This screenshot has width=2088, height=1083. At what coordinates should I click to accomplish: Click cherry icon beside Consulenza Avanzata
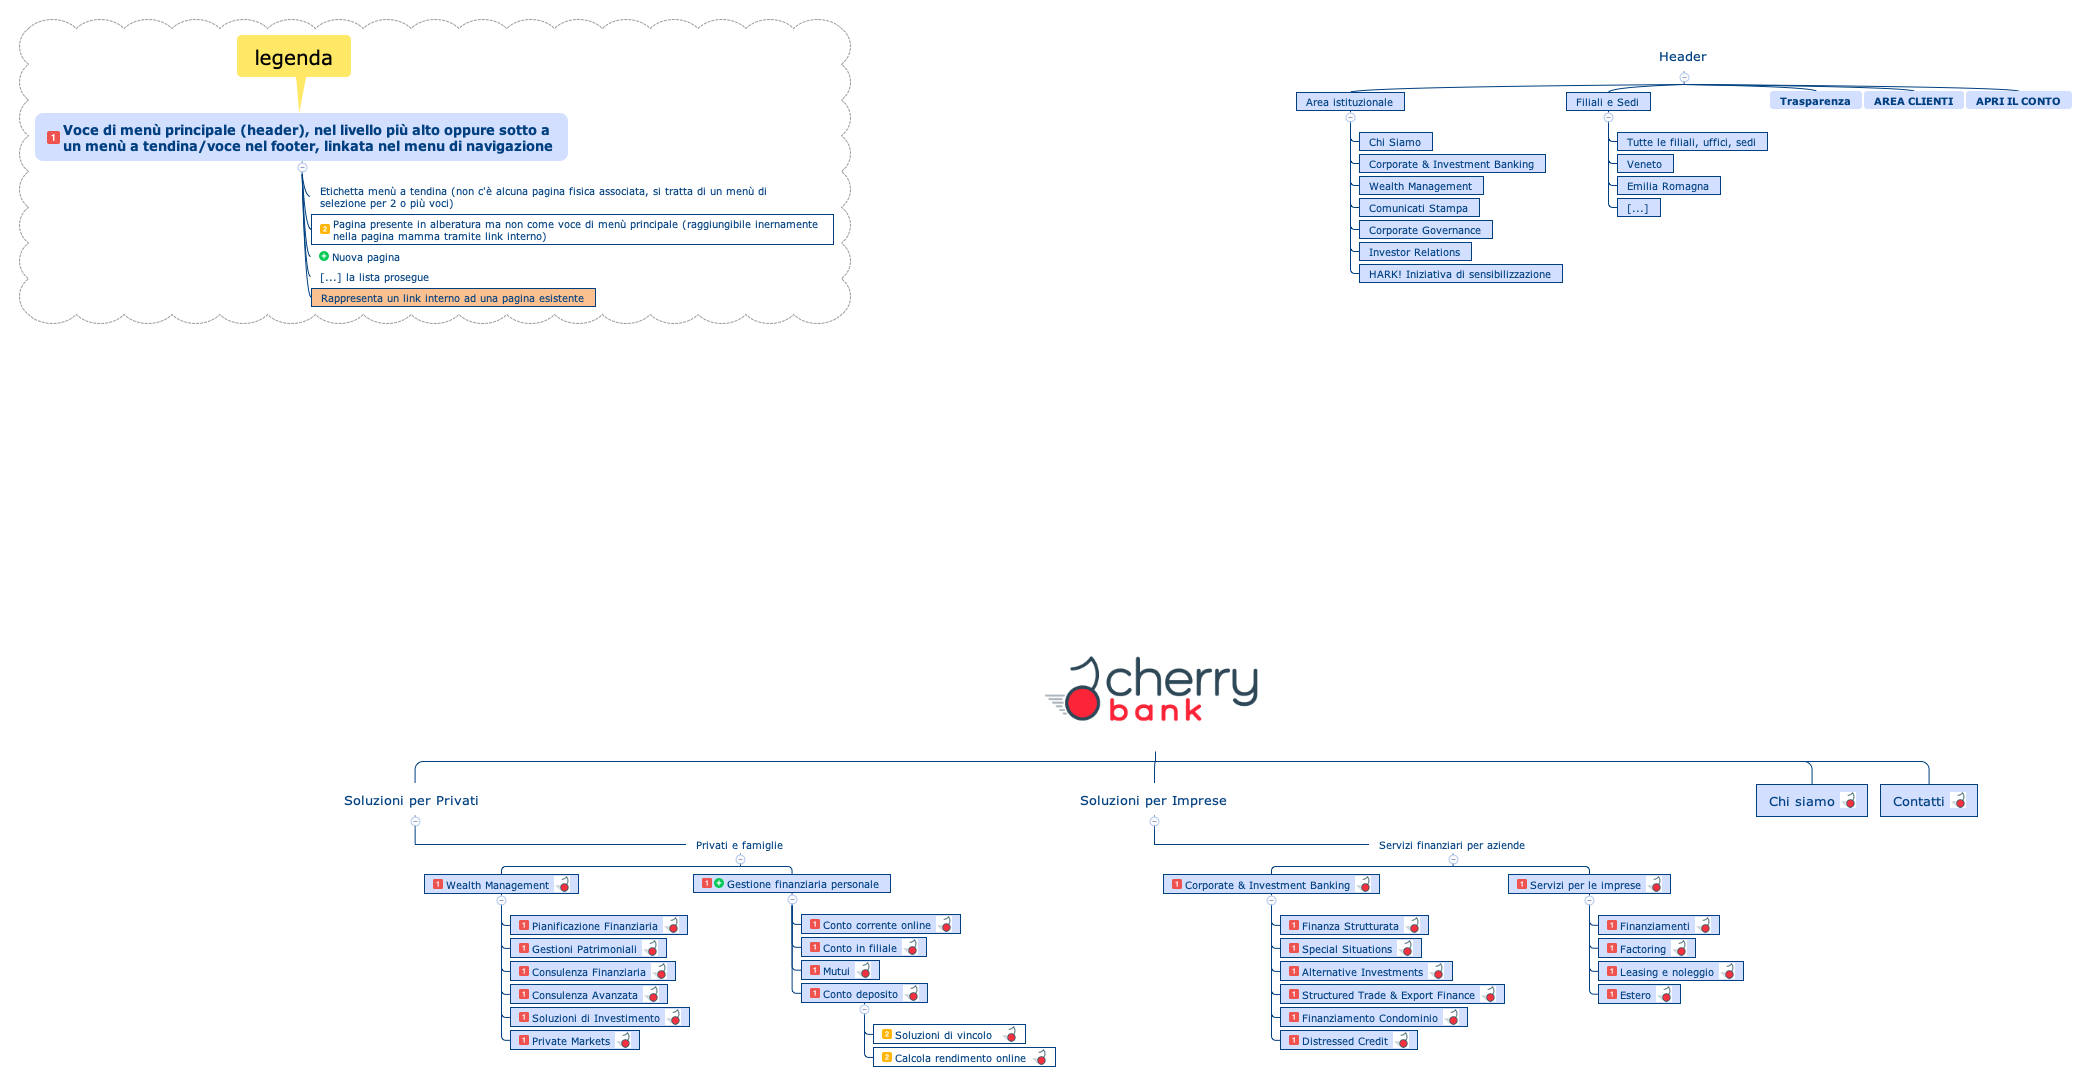[654, 994]
